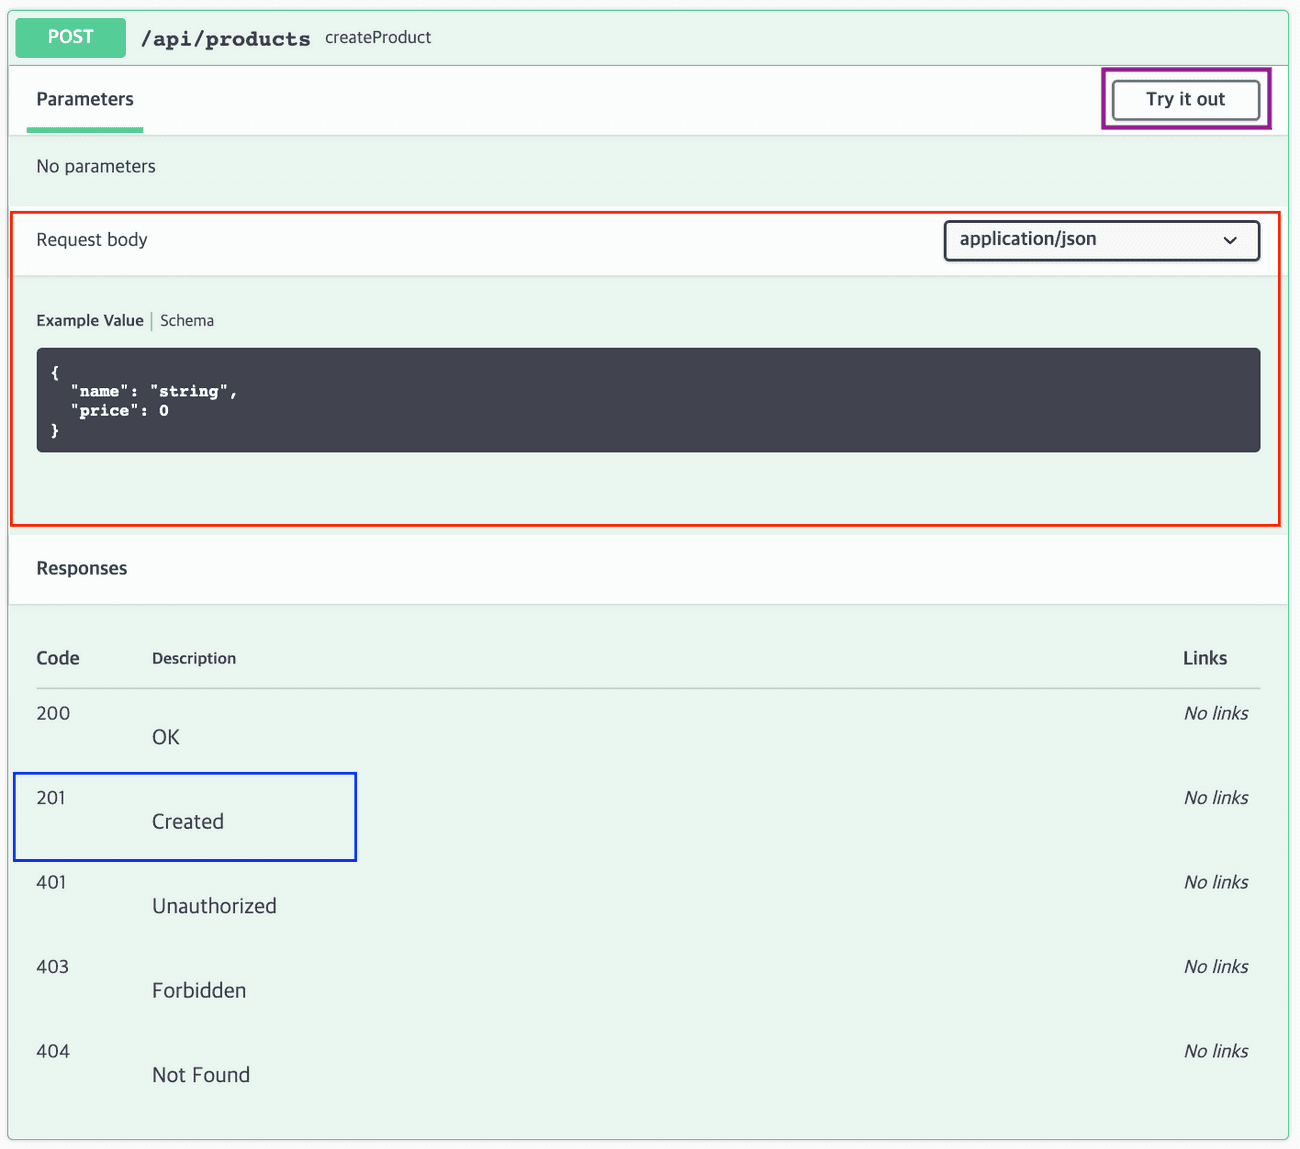The height and width of the screenshot is (1149, 1300).
Task: Click the createProduct operation ID
Action: pos(378,38)
